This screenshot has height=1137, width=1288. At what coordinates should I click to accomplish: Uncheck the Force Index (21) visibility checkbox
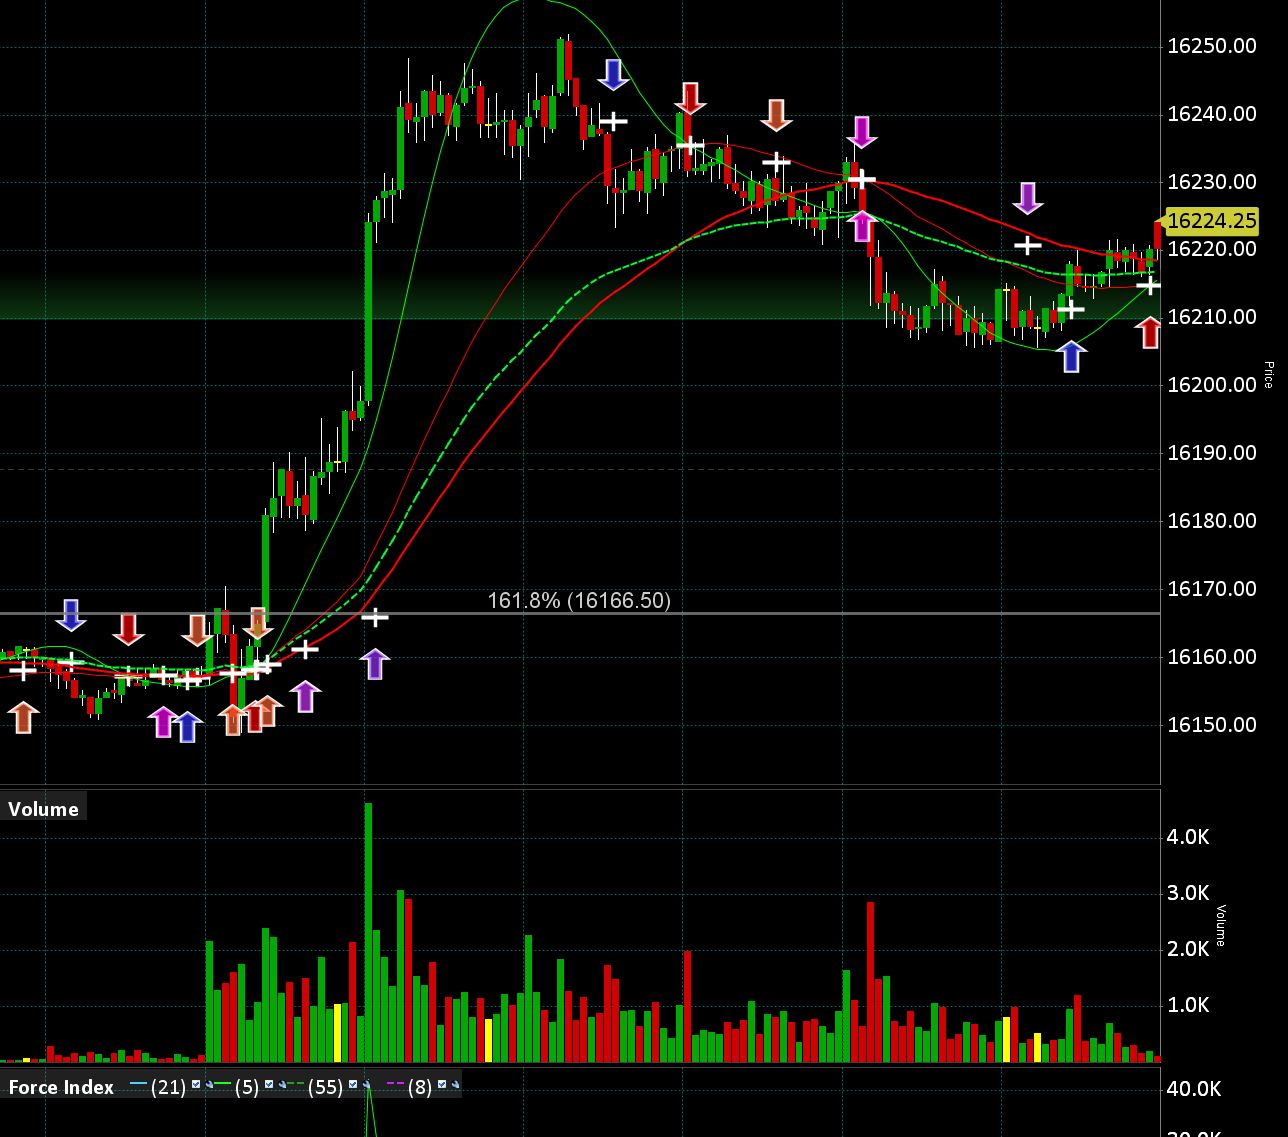(x=196, y=1085)
